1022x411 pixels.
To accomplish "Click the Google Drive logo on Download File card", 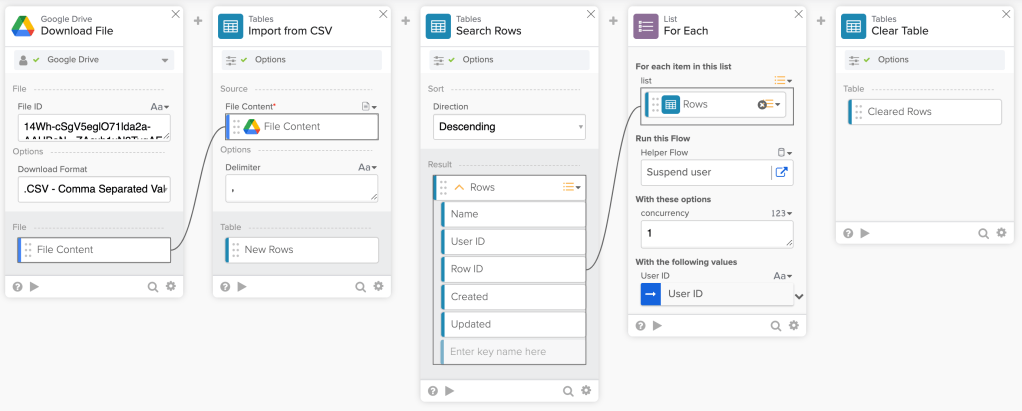I will tap(23, 26).
